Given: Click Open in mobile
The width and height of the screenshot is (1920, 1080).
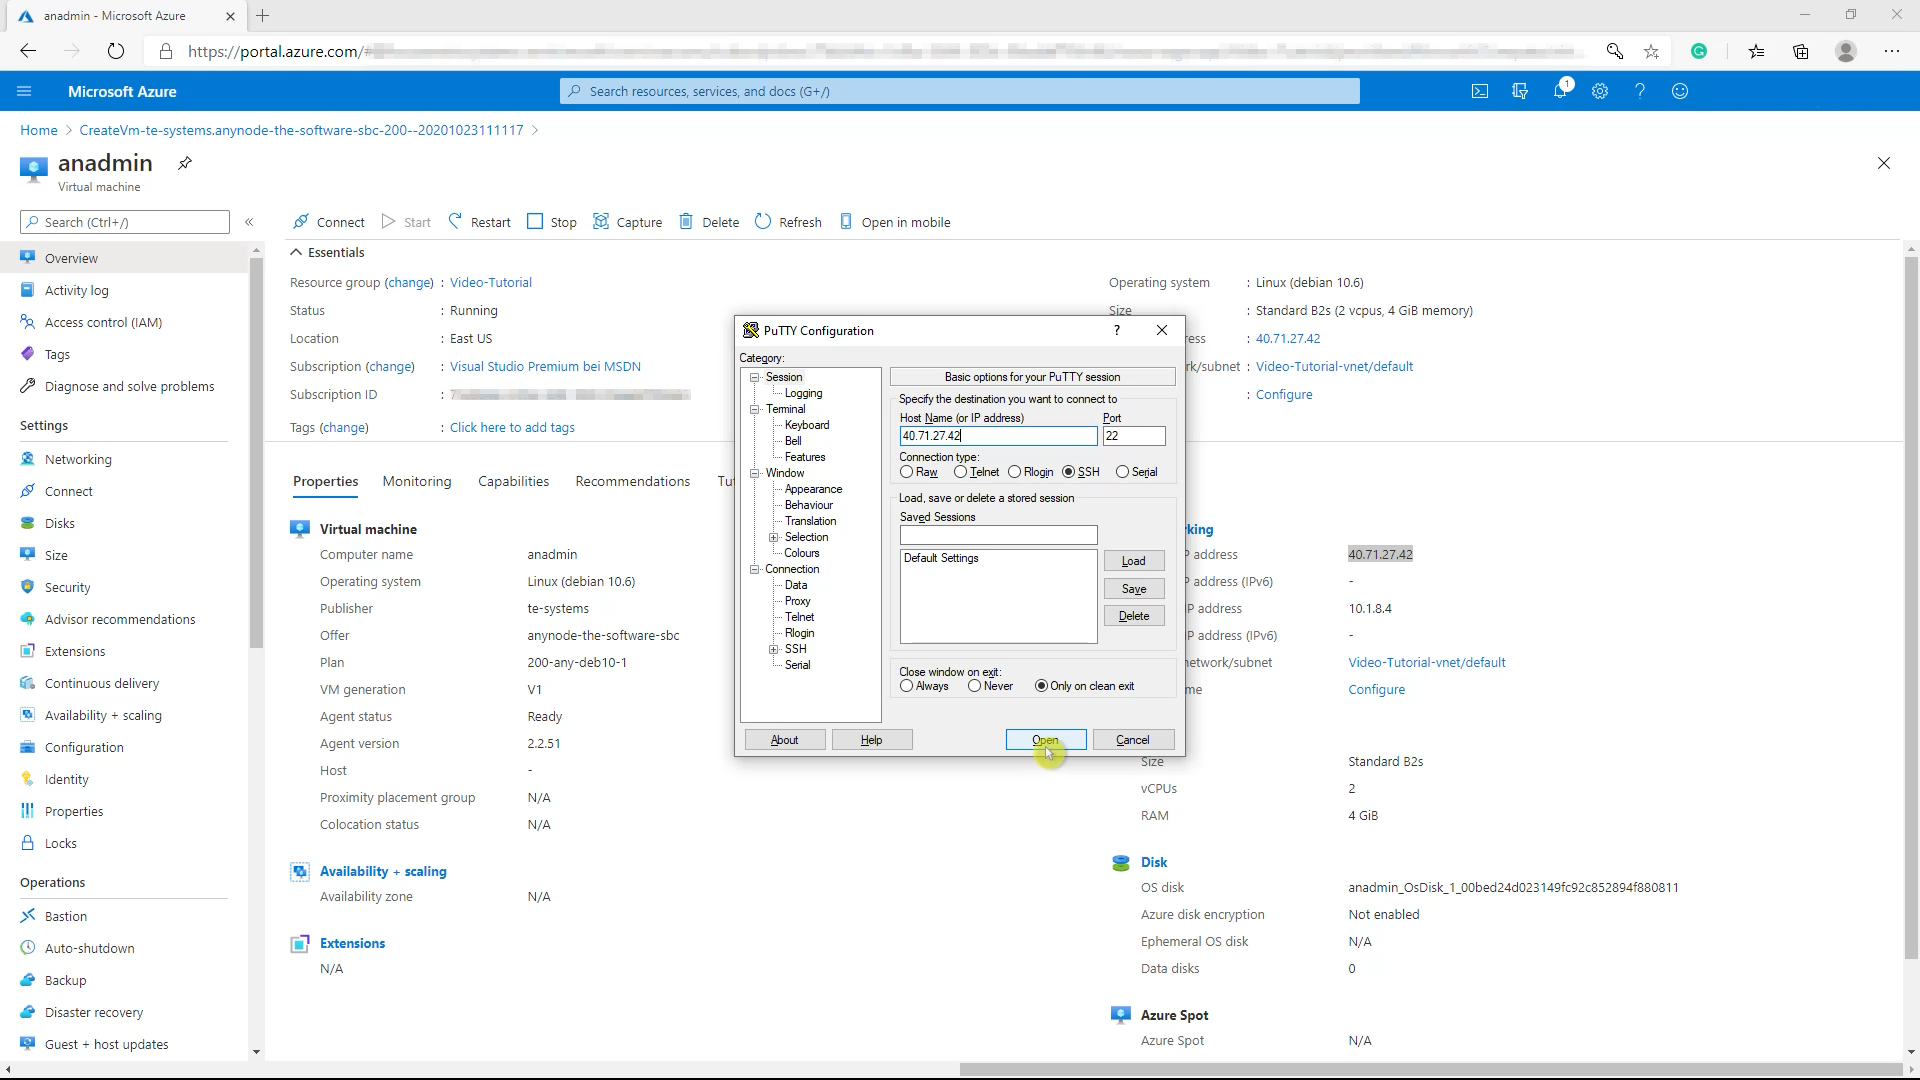Looking at the screenshot, I should [x=895, y=222].
